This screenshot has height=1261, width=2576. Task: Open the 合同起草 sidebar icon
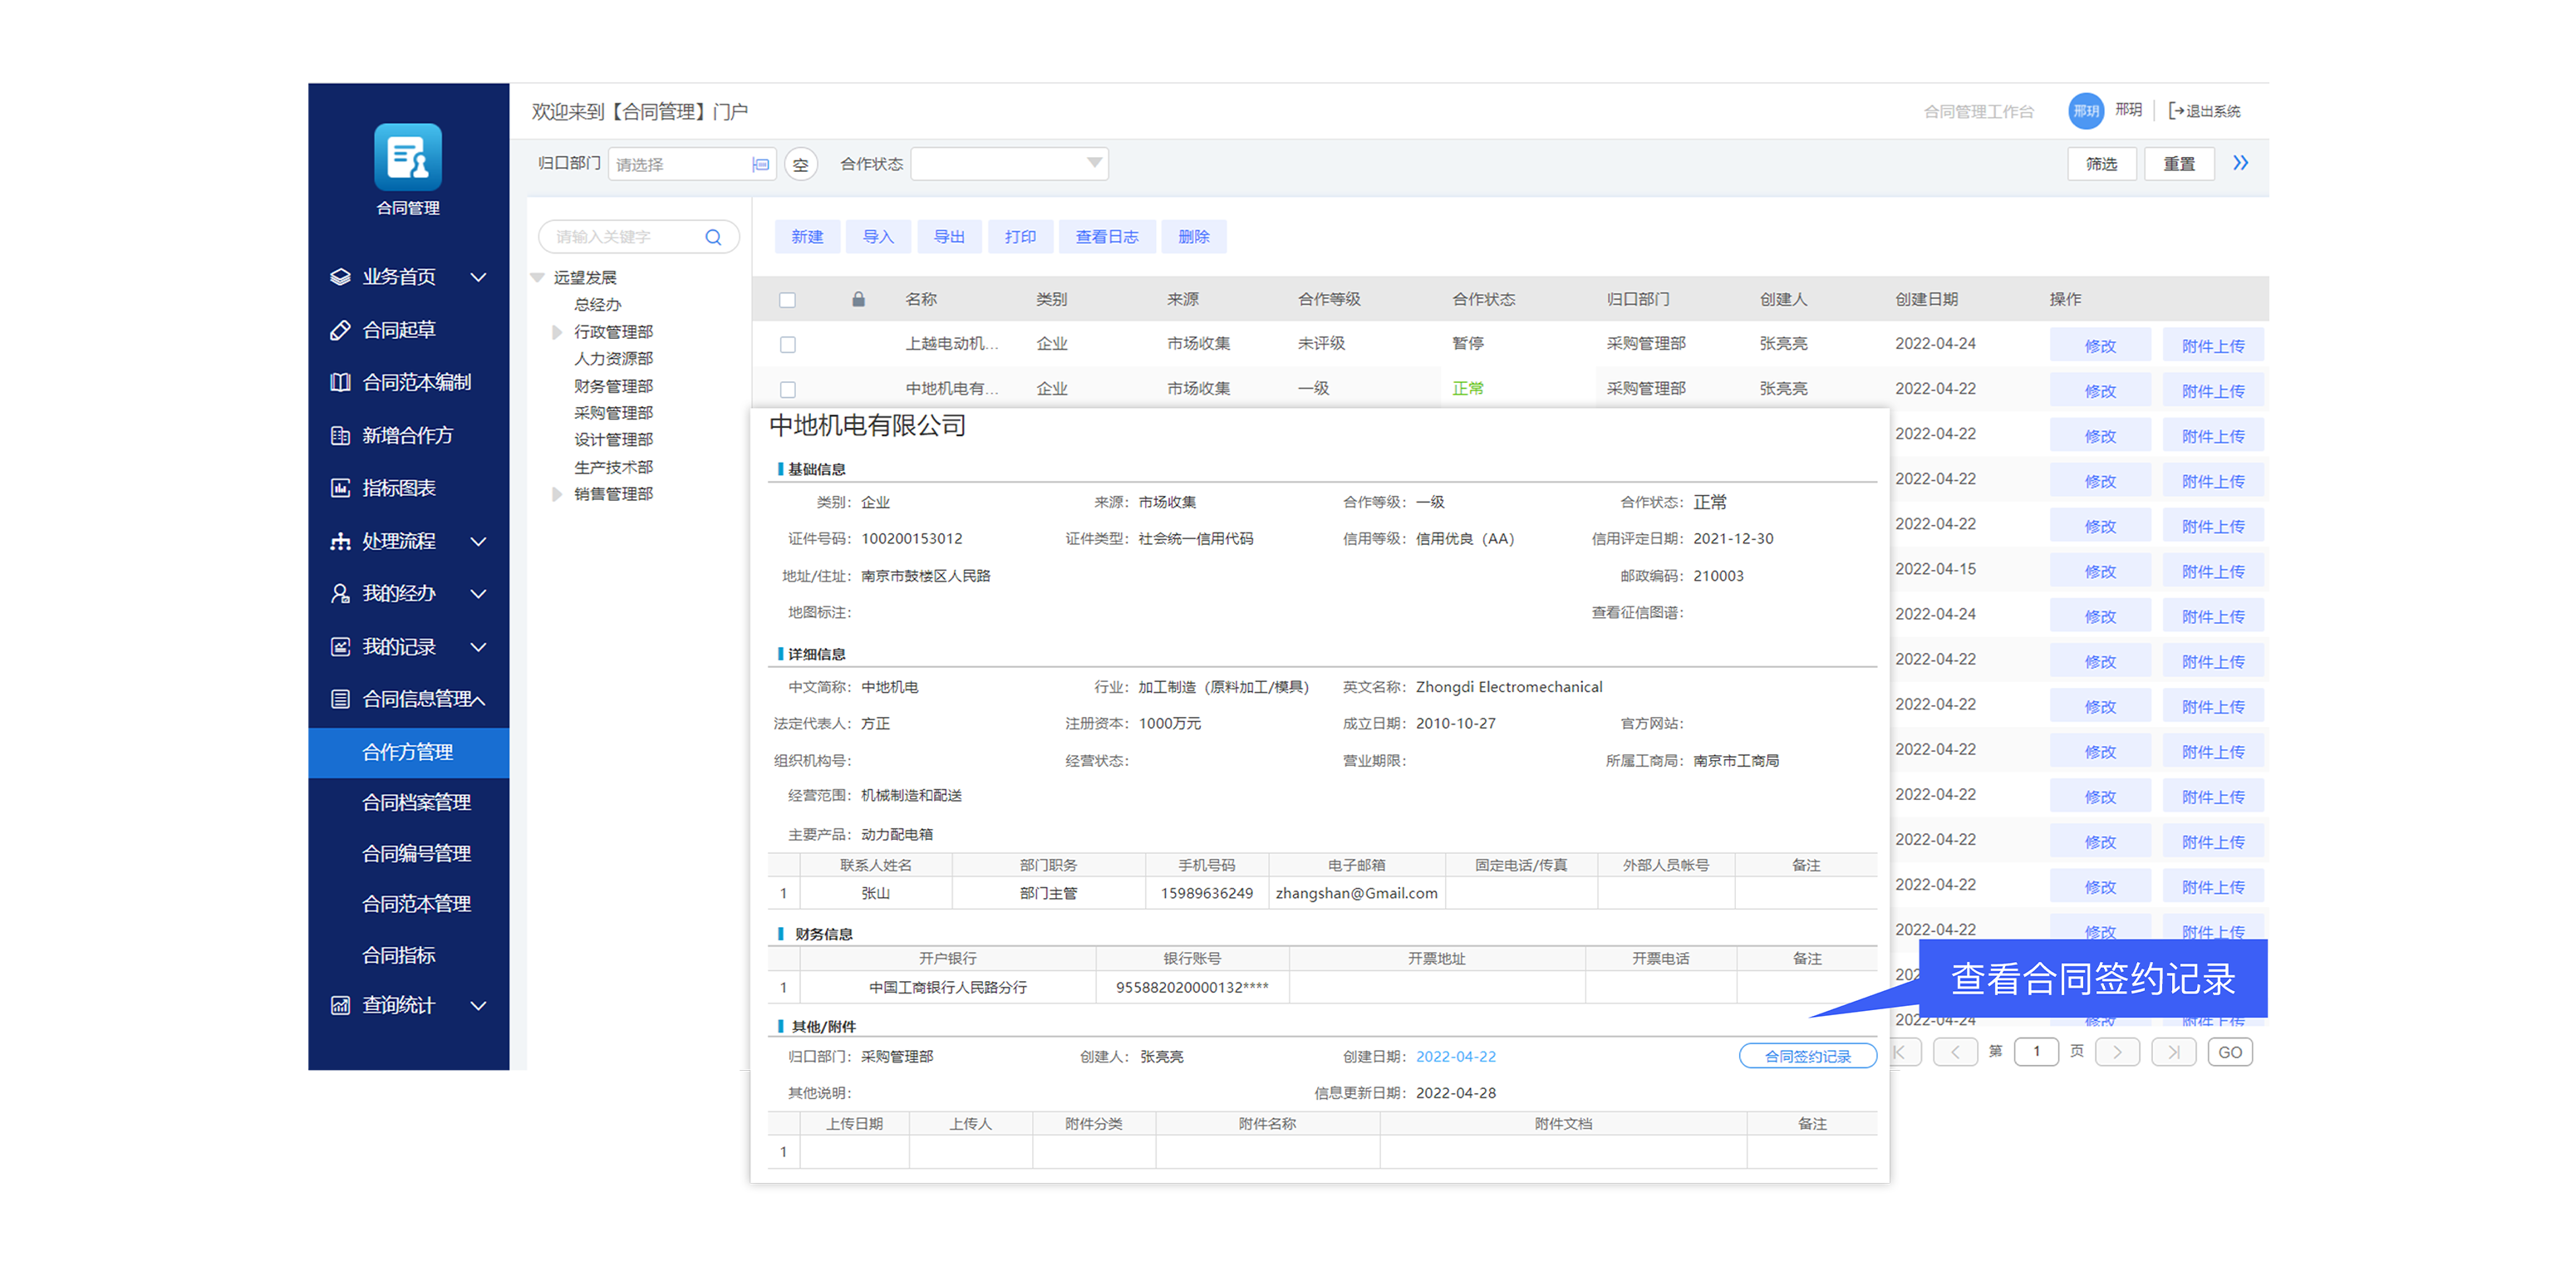click(x=339, y=329)
